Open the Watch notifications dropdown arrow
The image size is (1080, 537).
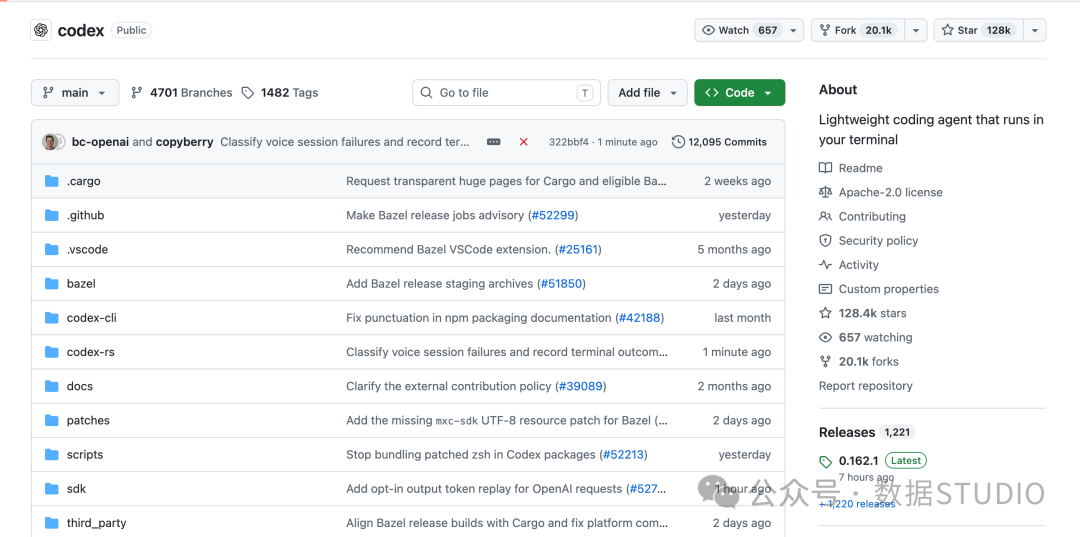[793, 30]
